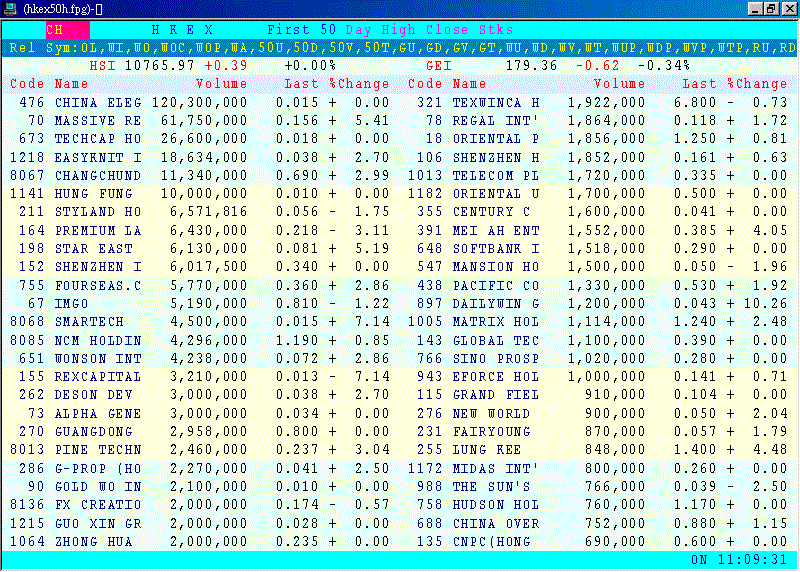Select EFORCE HOL stock name

point(496,377)
